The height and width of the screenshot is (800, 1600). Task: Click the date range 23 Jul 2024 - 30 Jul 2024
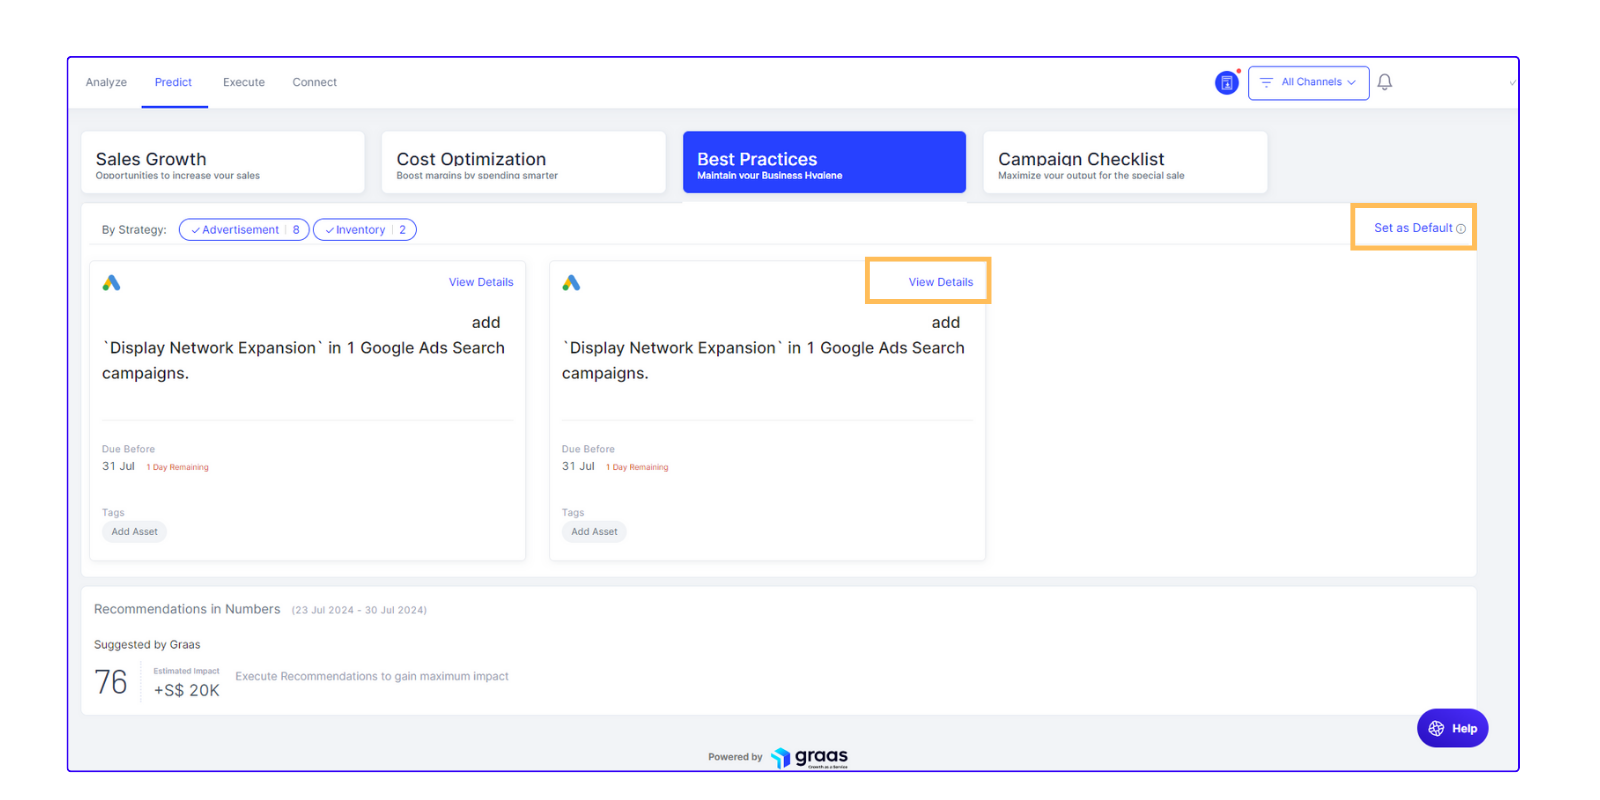[x=359, y=610]
